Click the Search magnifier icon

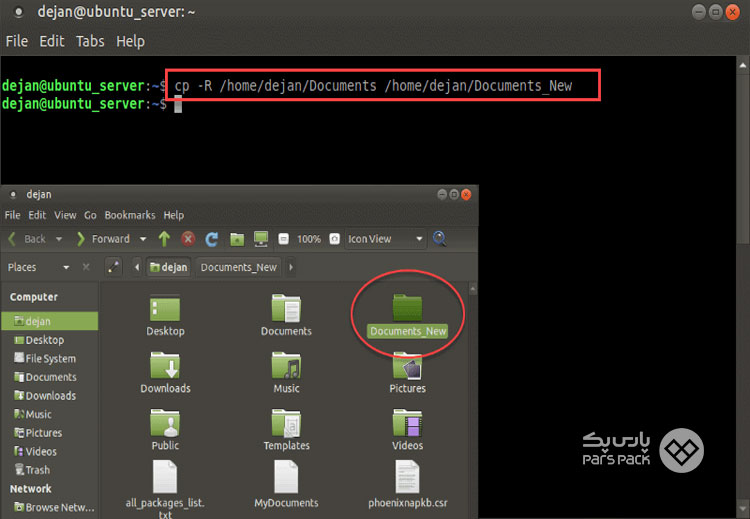click(x=439, y=238)
